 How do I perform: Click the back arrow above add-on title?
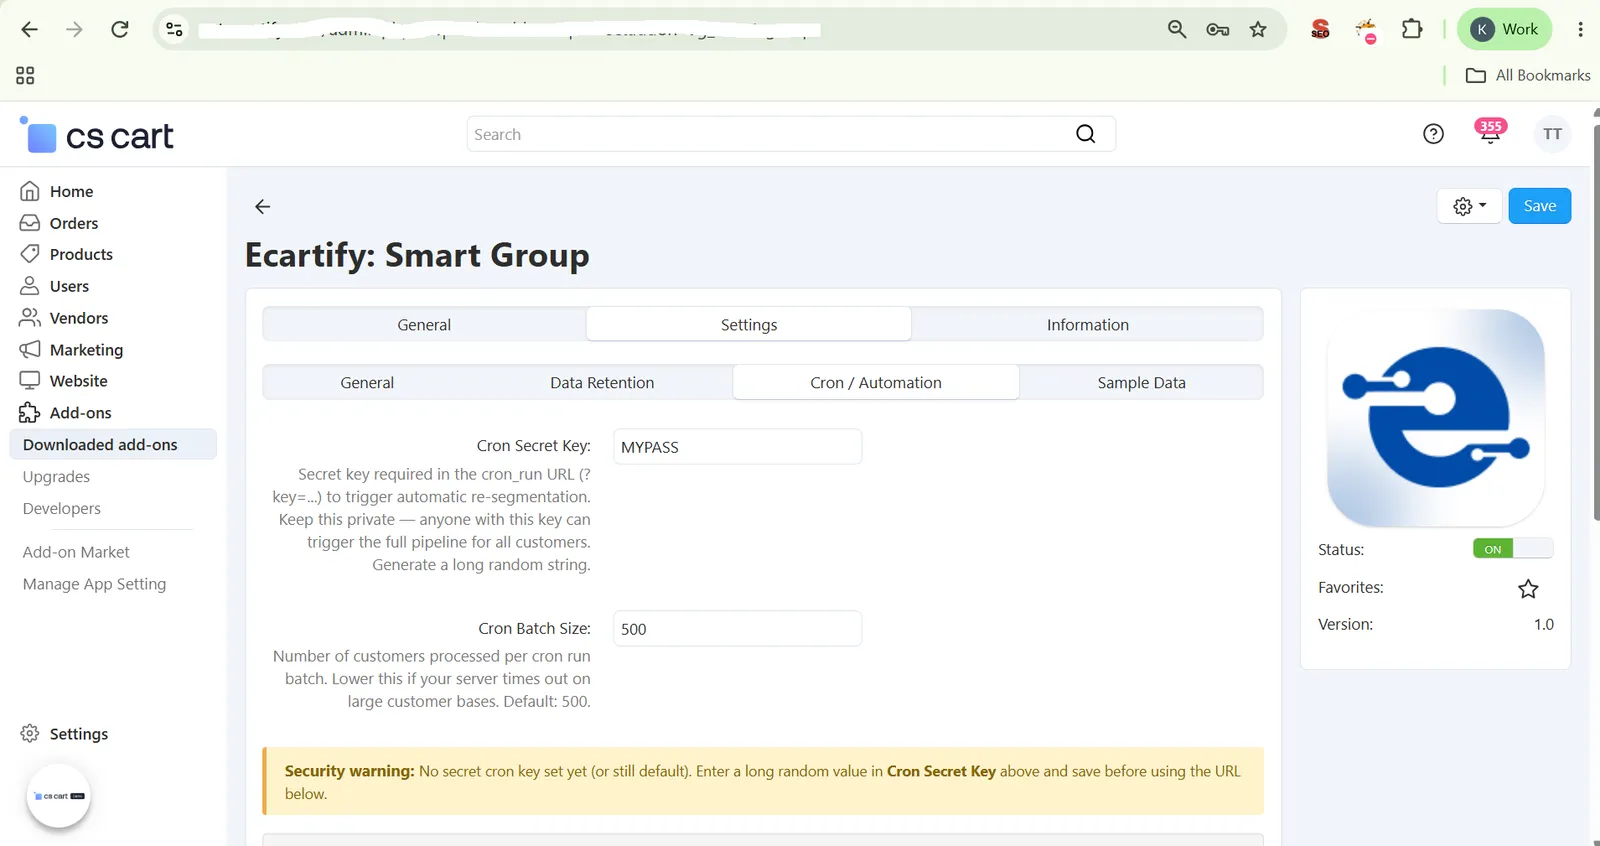262,206
